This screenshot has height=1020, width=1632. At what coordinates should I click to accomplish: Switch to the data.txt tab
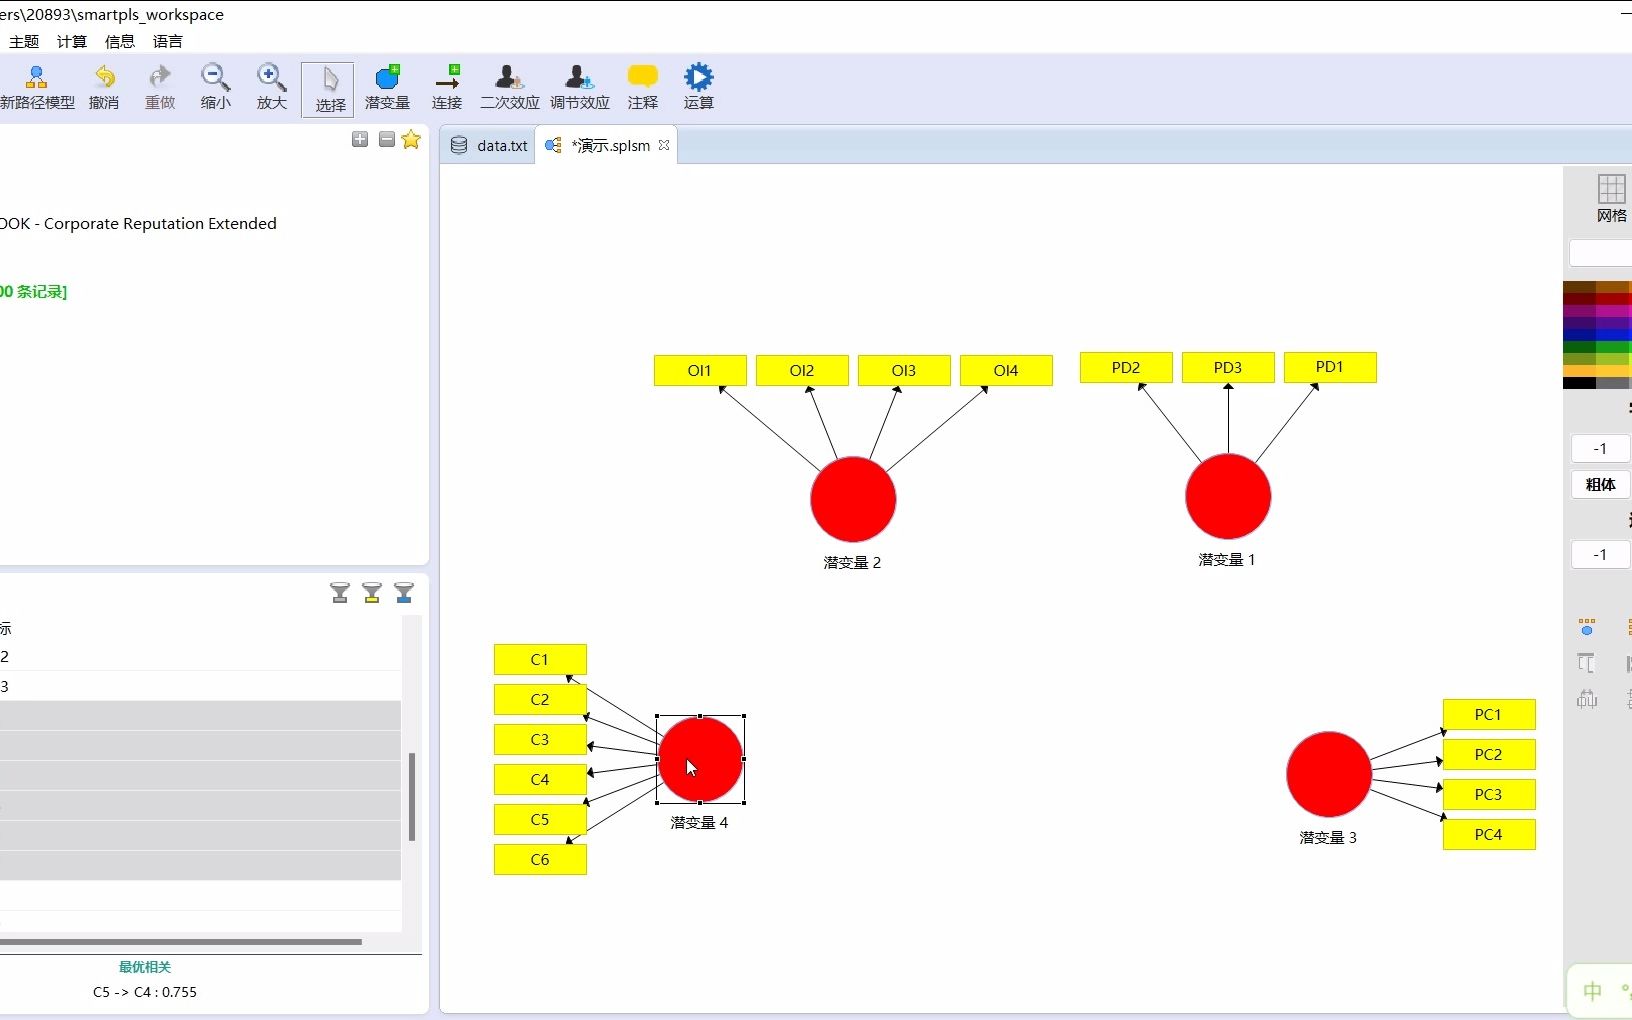pyautogui.click(x=489, y=145)
